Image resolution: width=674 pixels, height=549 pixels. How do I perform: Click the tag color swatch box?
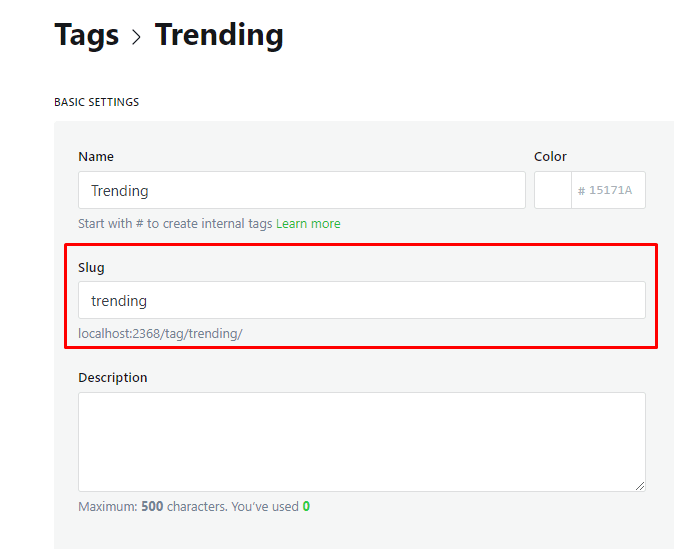click(x=553, y=190)
